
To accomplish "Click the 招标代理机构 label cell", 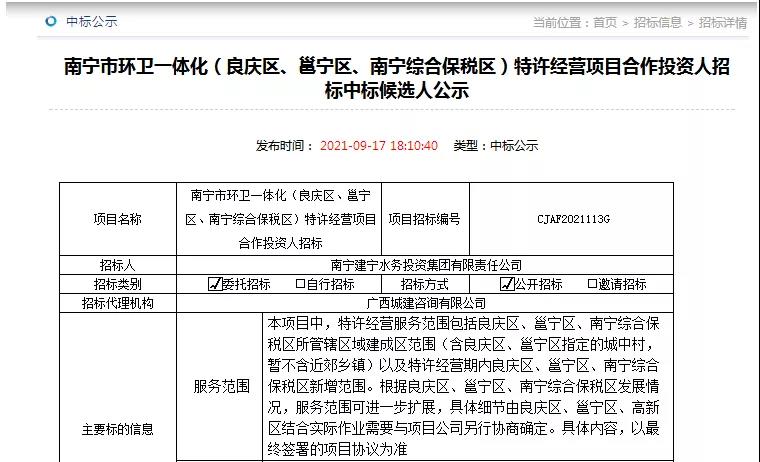I will pos(118,303).
